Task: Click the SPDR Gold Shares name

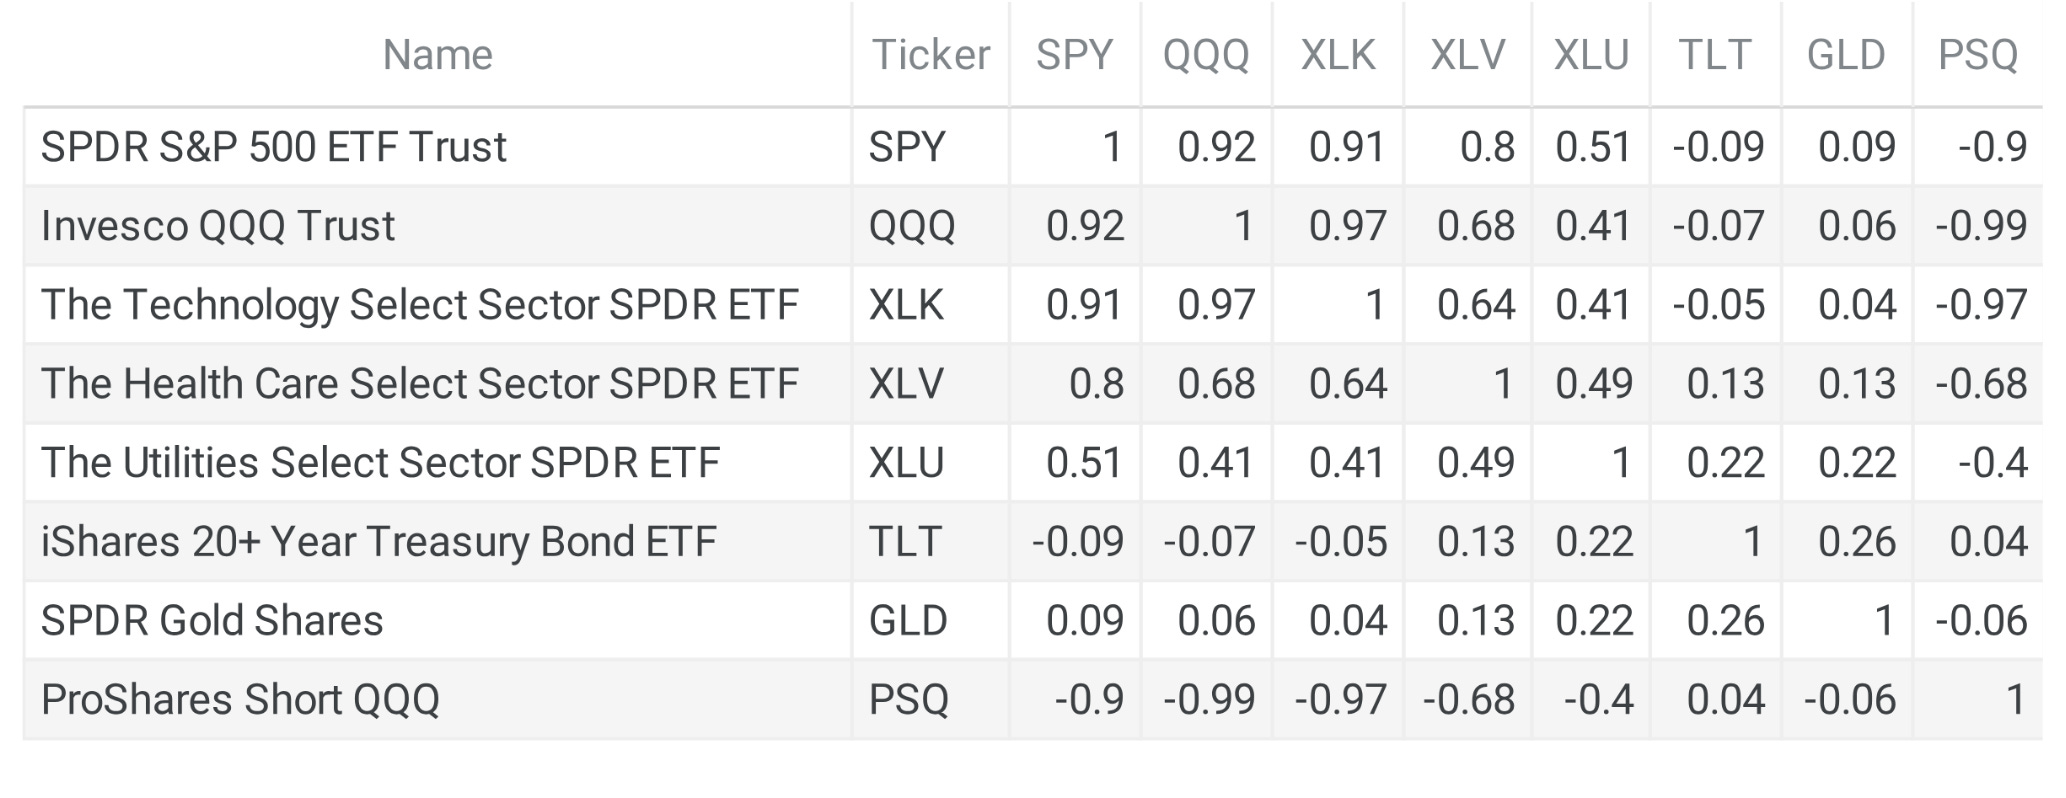Action: tap(212, 621)
